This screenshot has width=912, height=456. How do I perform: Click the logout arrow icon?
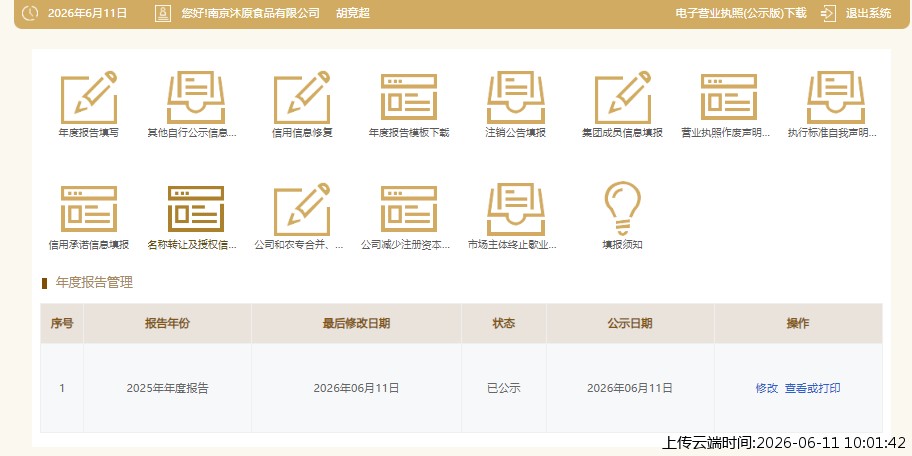coord(828,13)
